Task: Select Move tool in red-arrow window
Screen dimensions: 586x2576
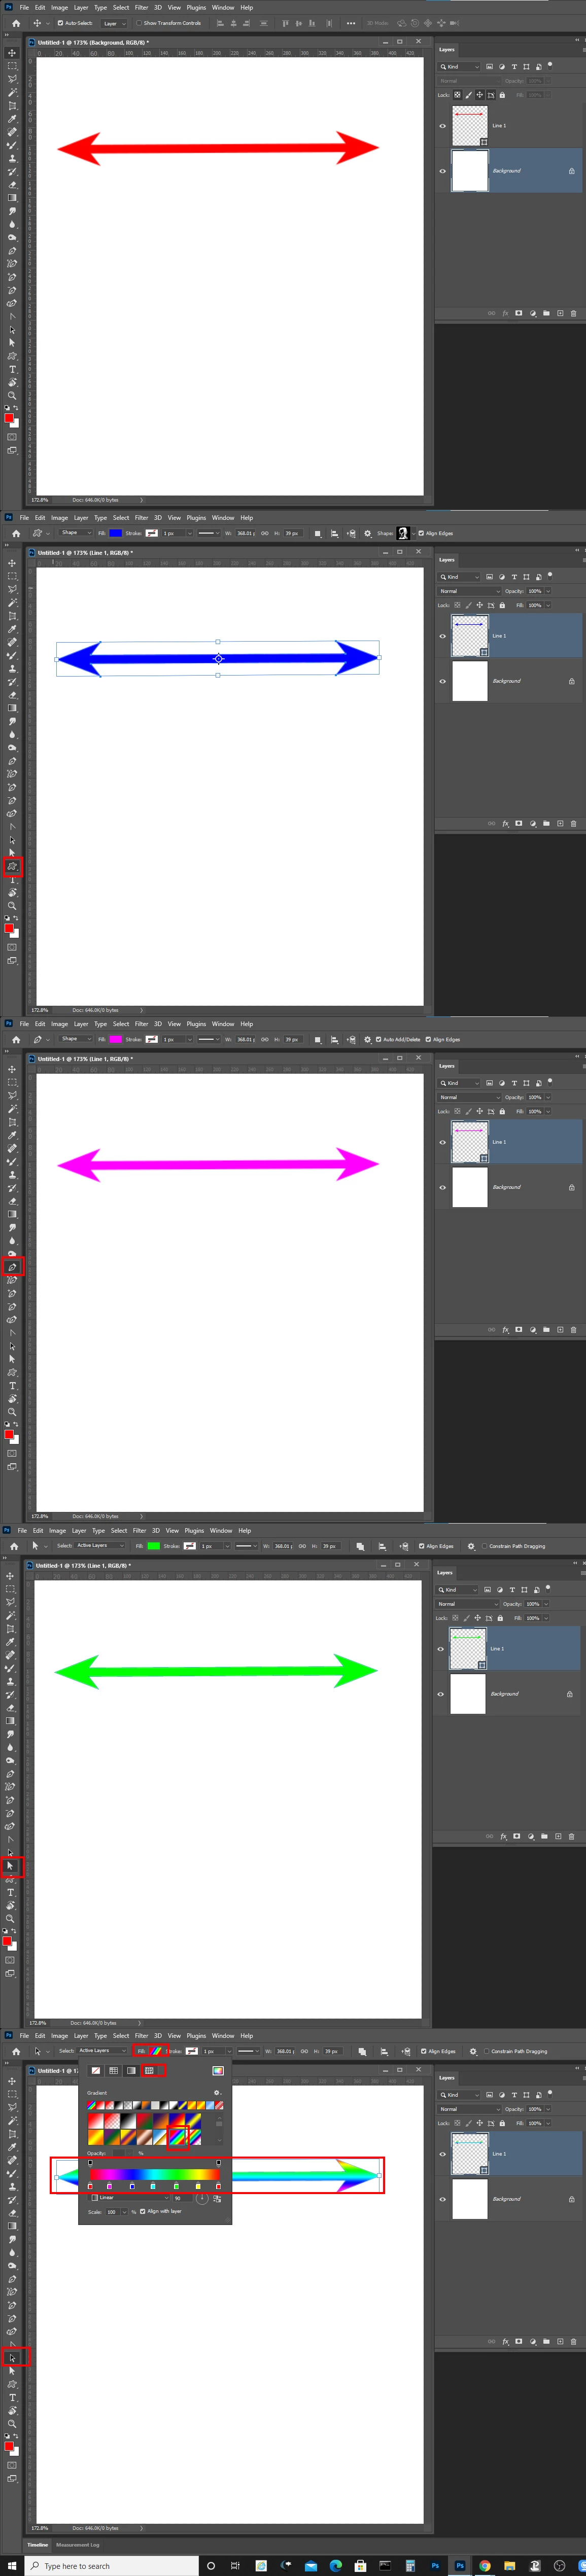Action: 12,53
